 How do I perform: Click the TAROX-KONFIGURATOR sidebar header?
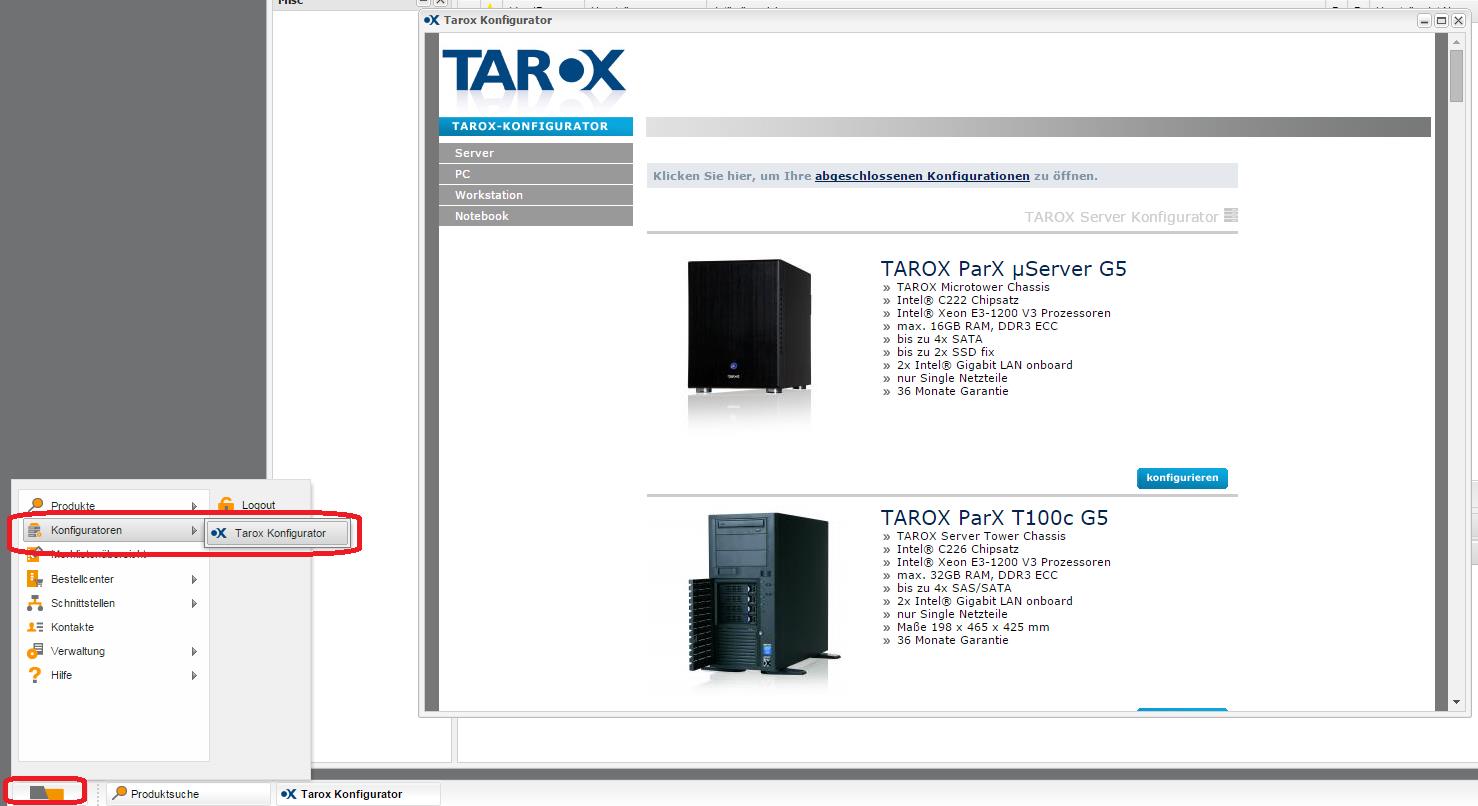(536, 126)
